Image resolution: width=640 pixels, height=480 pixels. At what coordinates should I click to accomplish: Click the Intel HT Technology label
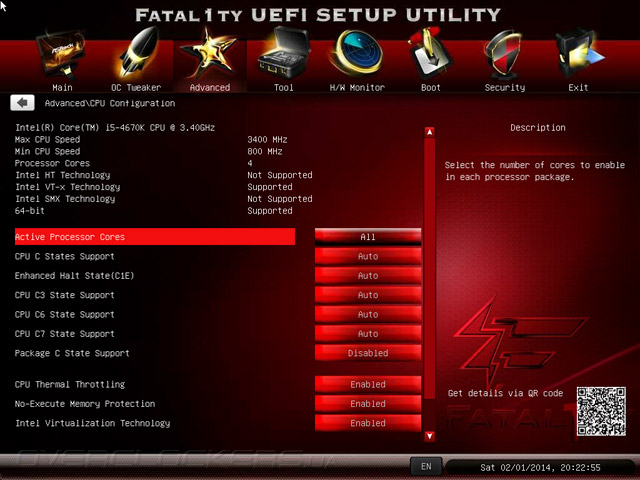(62, 175)
